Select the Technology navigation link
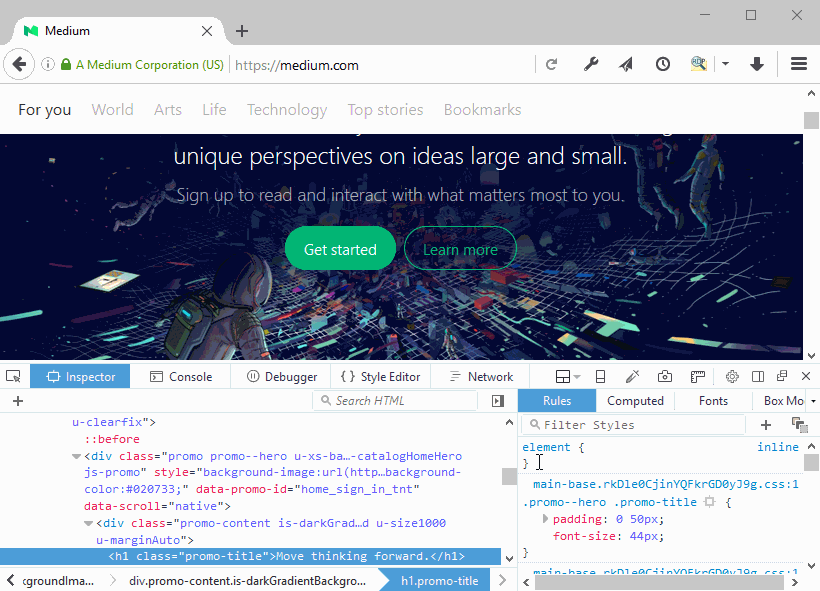The image size is (820, 591). point(287,110)
